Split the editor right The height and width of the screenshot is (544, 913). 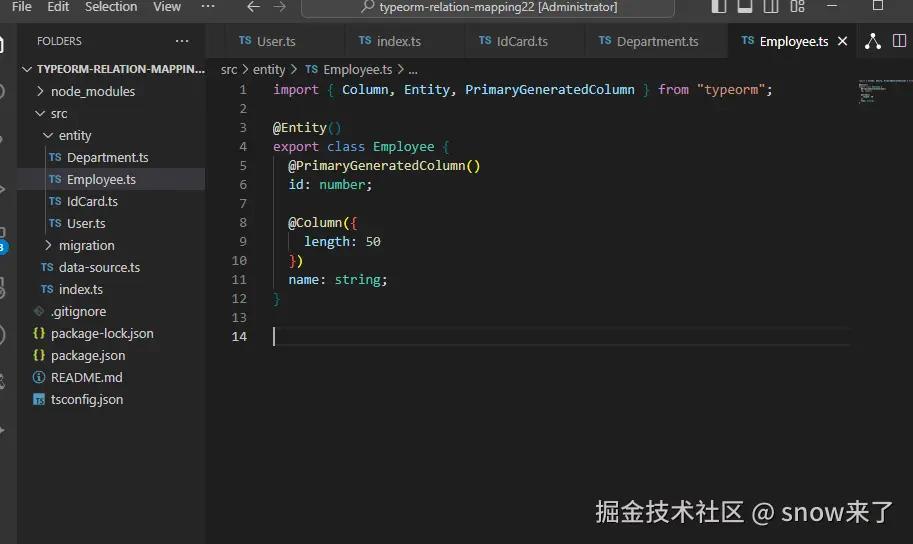(x=899, y=41)
